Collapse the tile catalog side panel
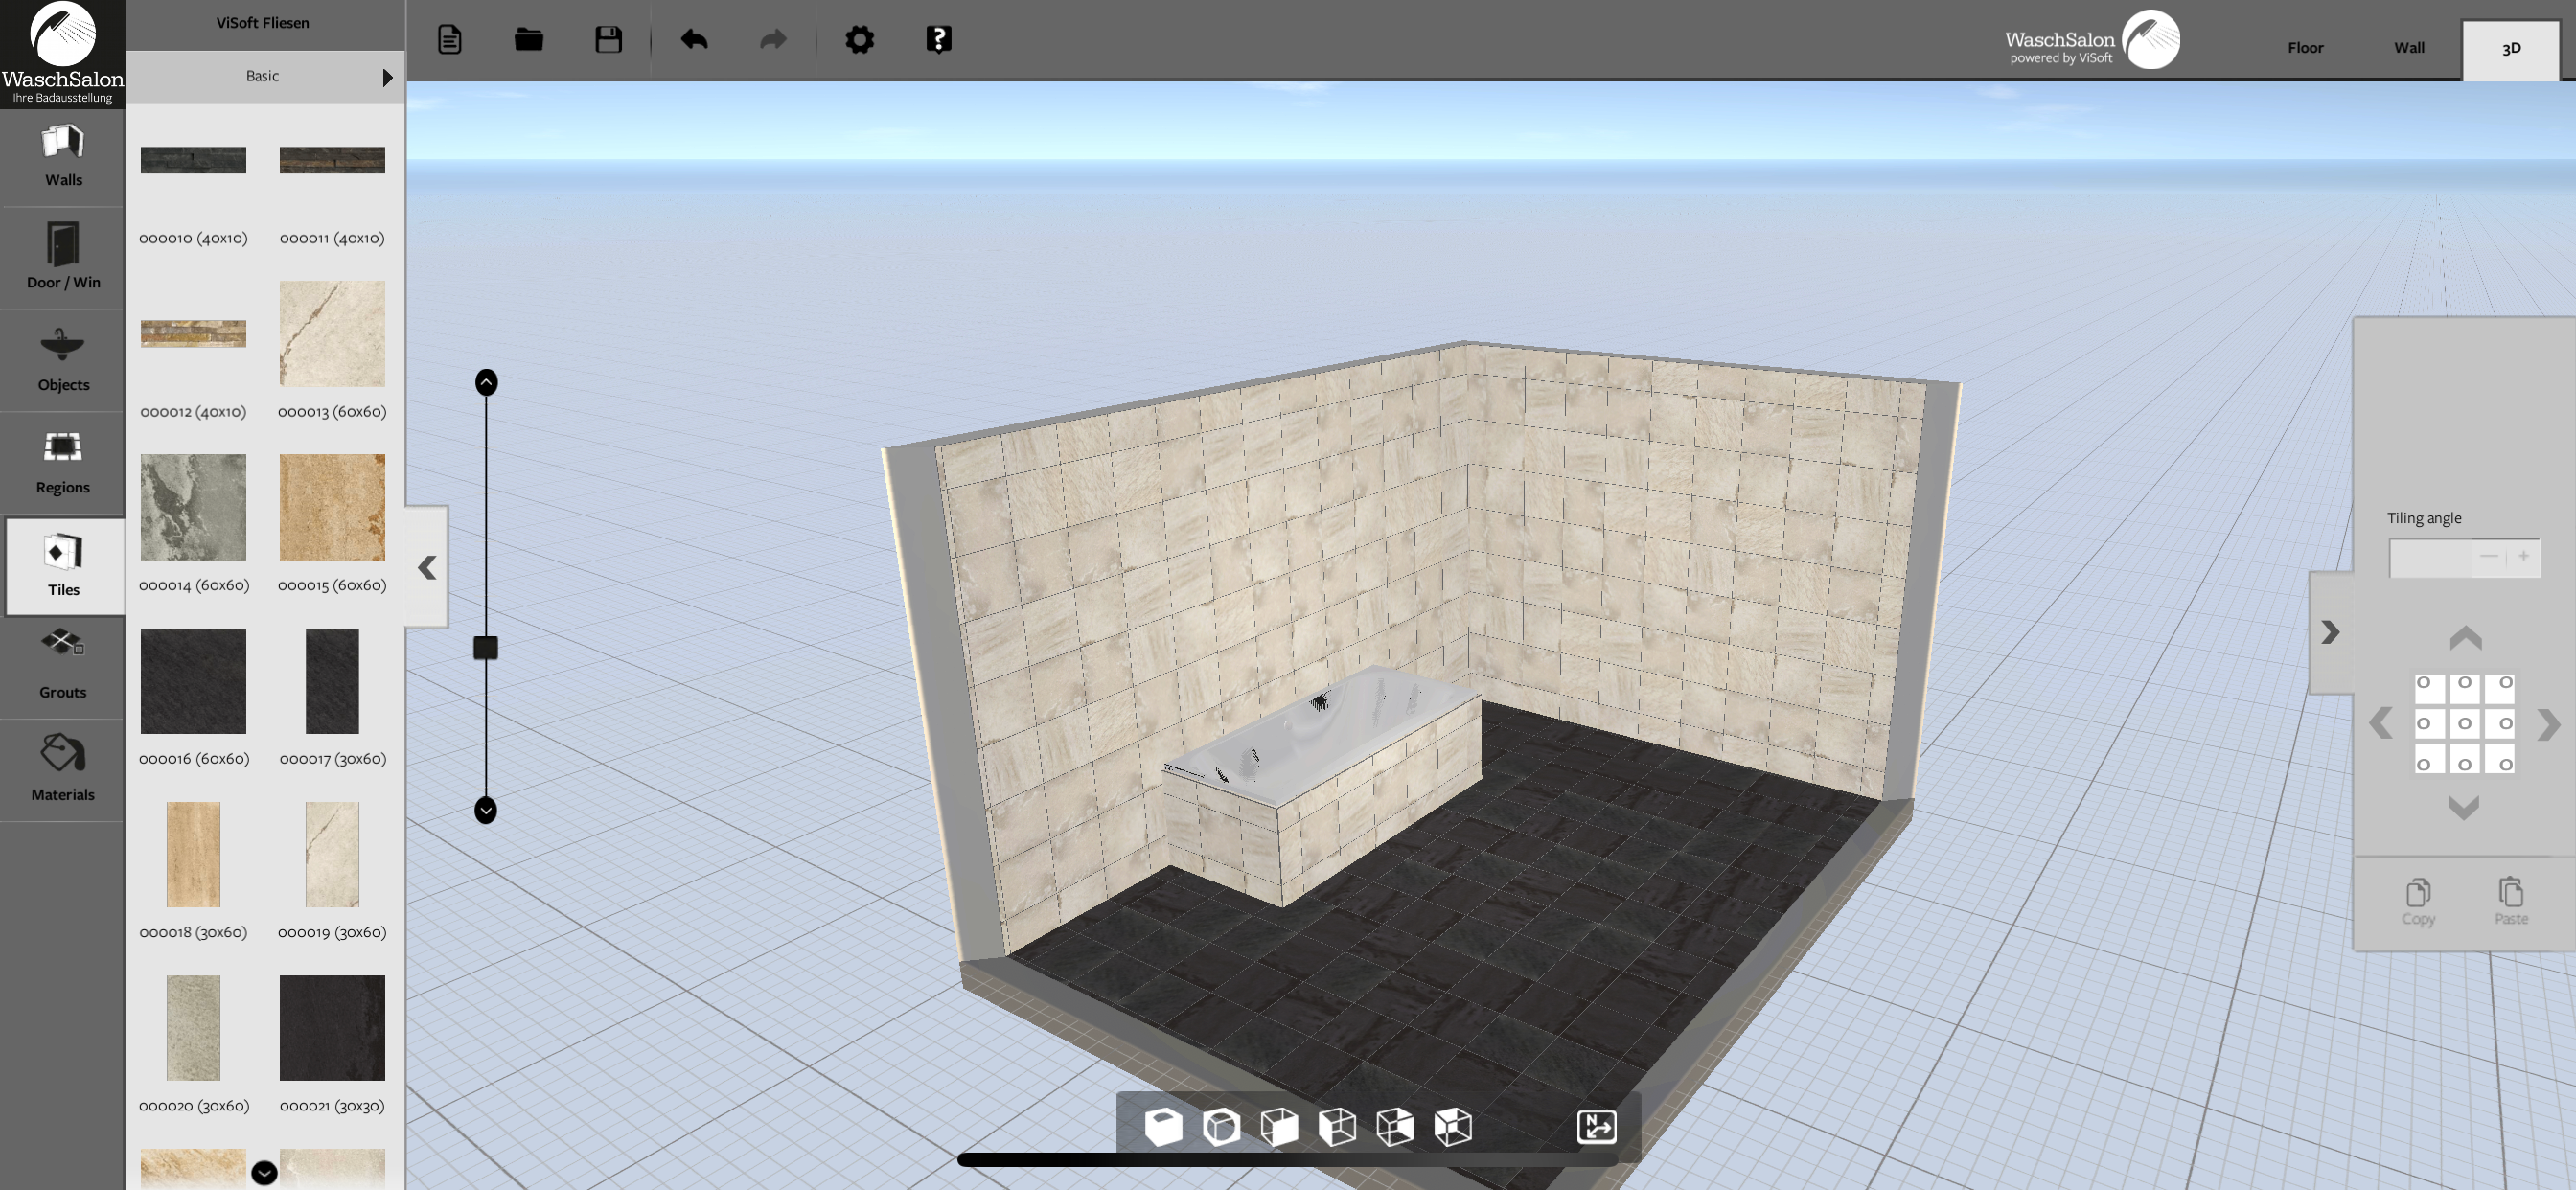The width and height of the screenshot is (2576, 1190). tap(427, 567)
